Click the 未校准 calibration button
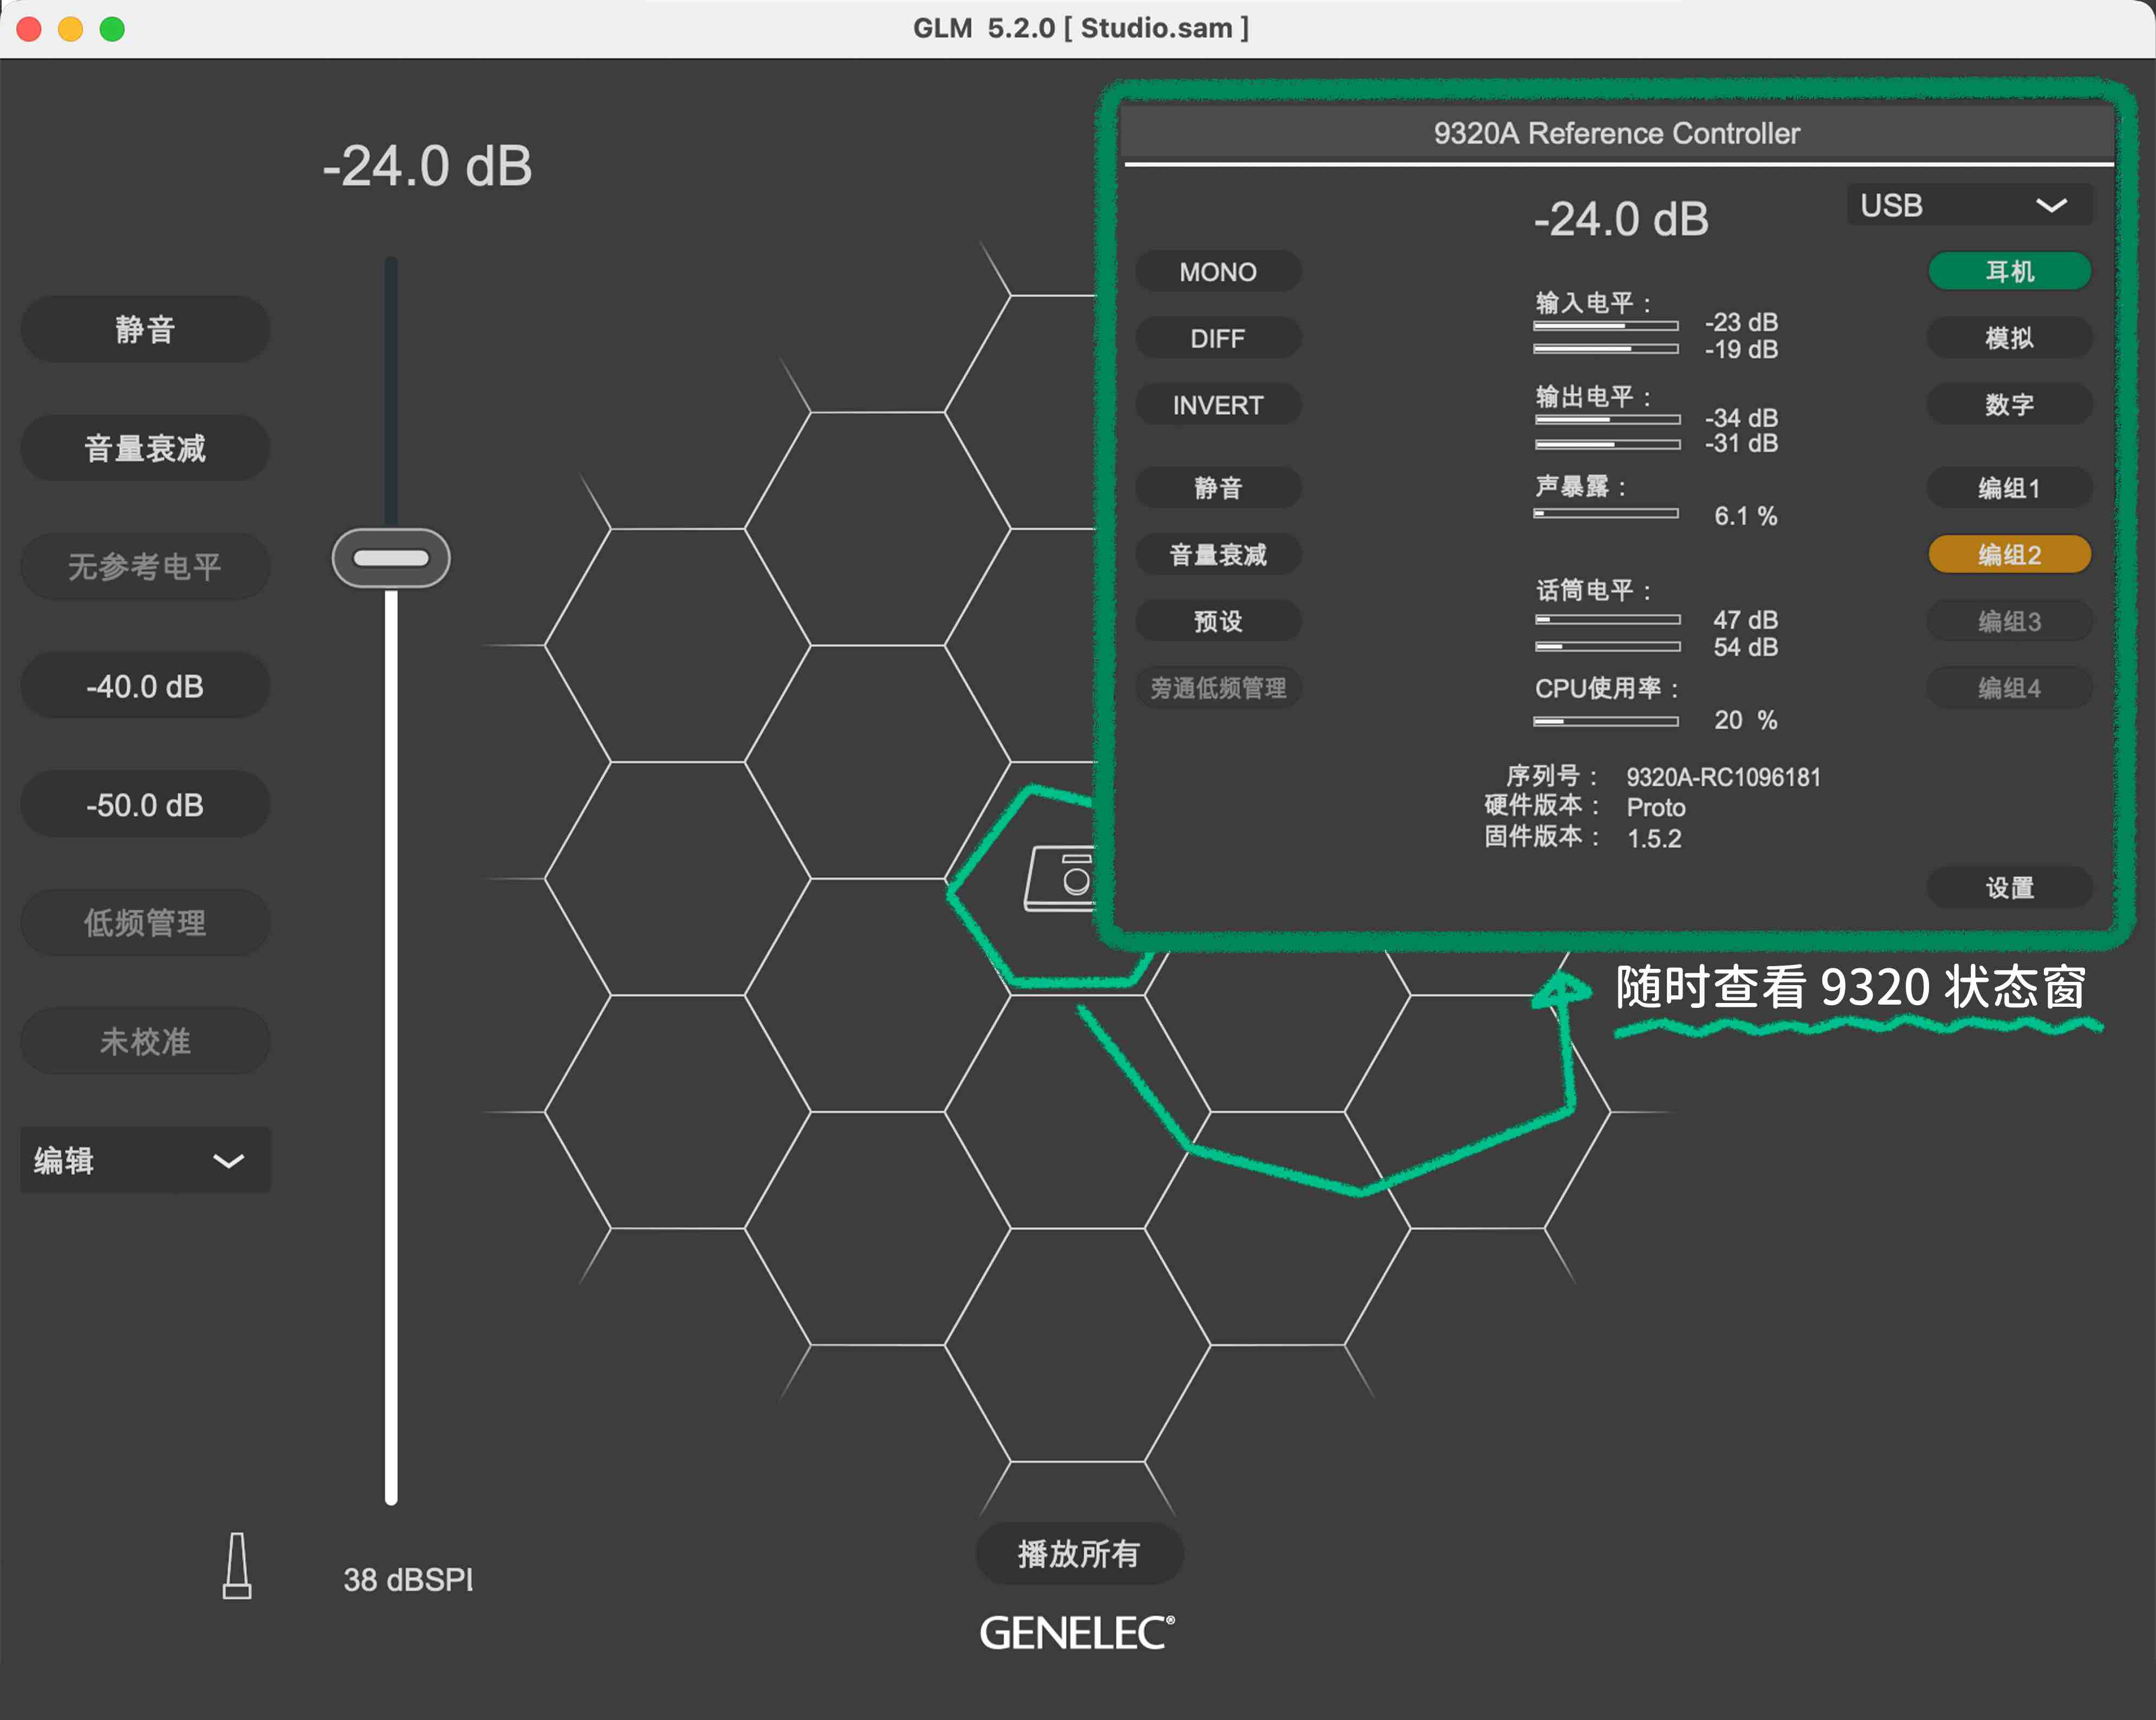The image size is (2156, 1720). [145, 1041]
